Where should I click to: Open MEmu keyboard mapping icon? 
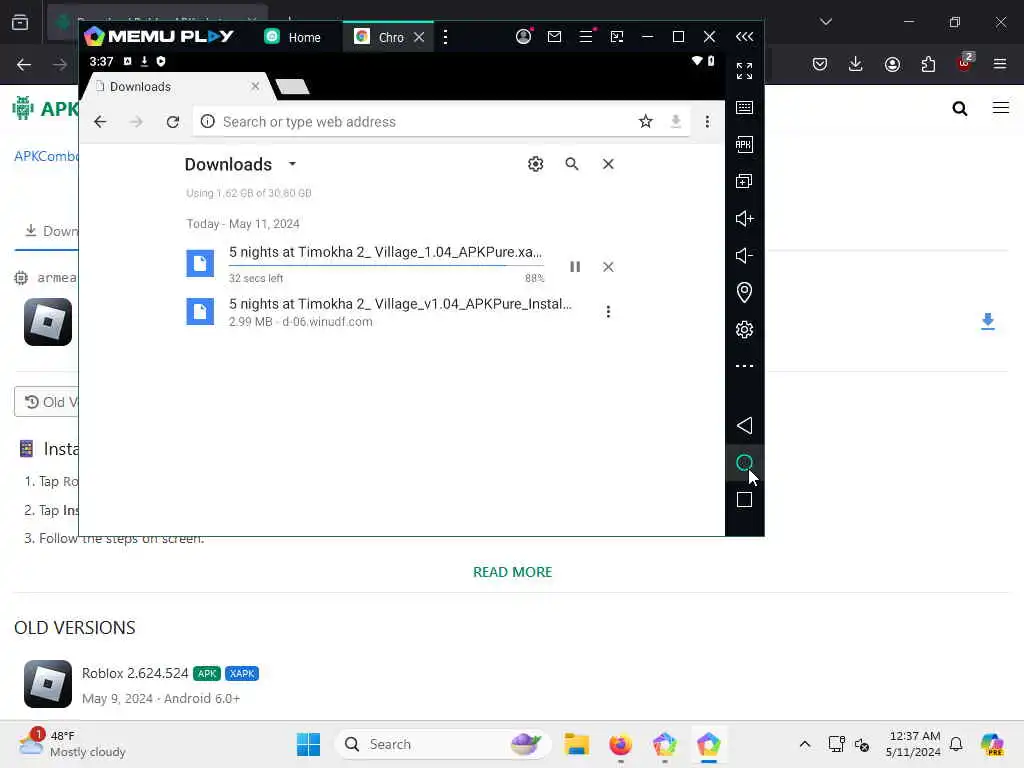(744, 108)
